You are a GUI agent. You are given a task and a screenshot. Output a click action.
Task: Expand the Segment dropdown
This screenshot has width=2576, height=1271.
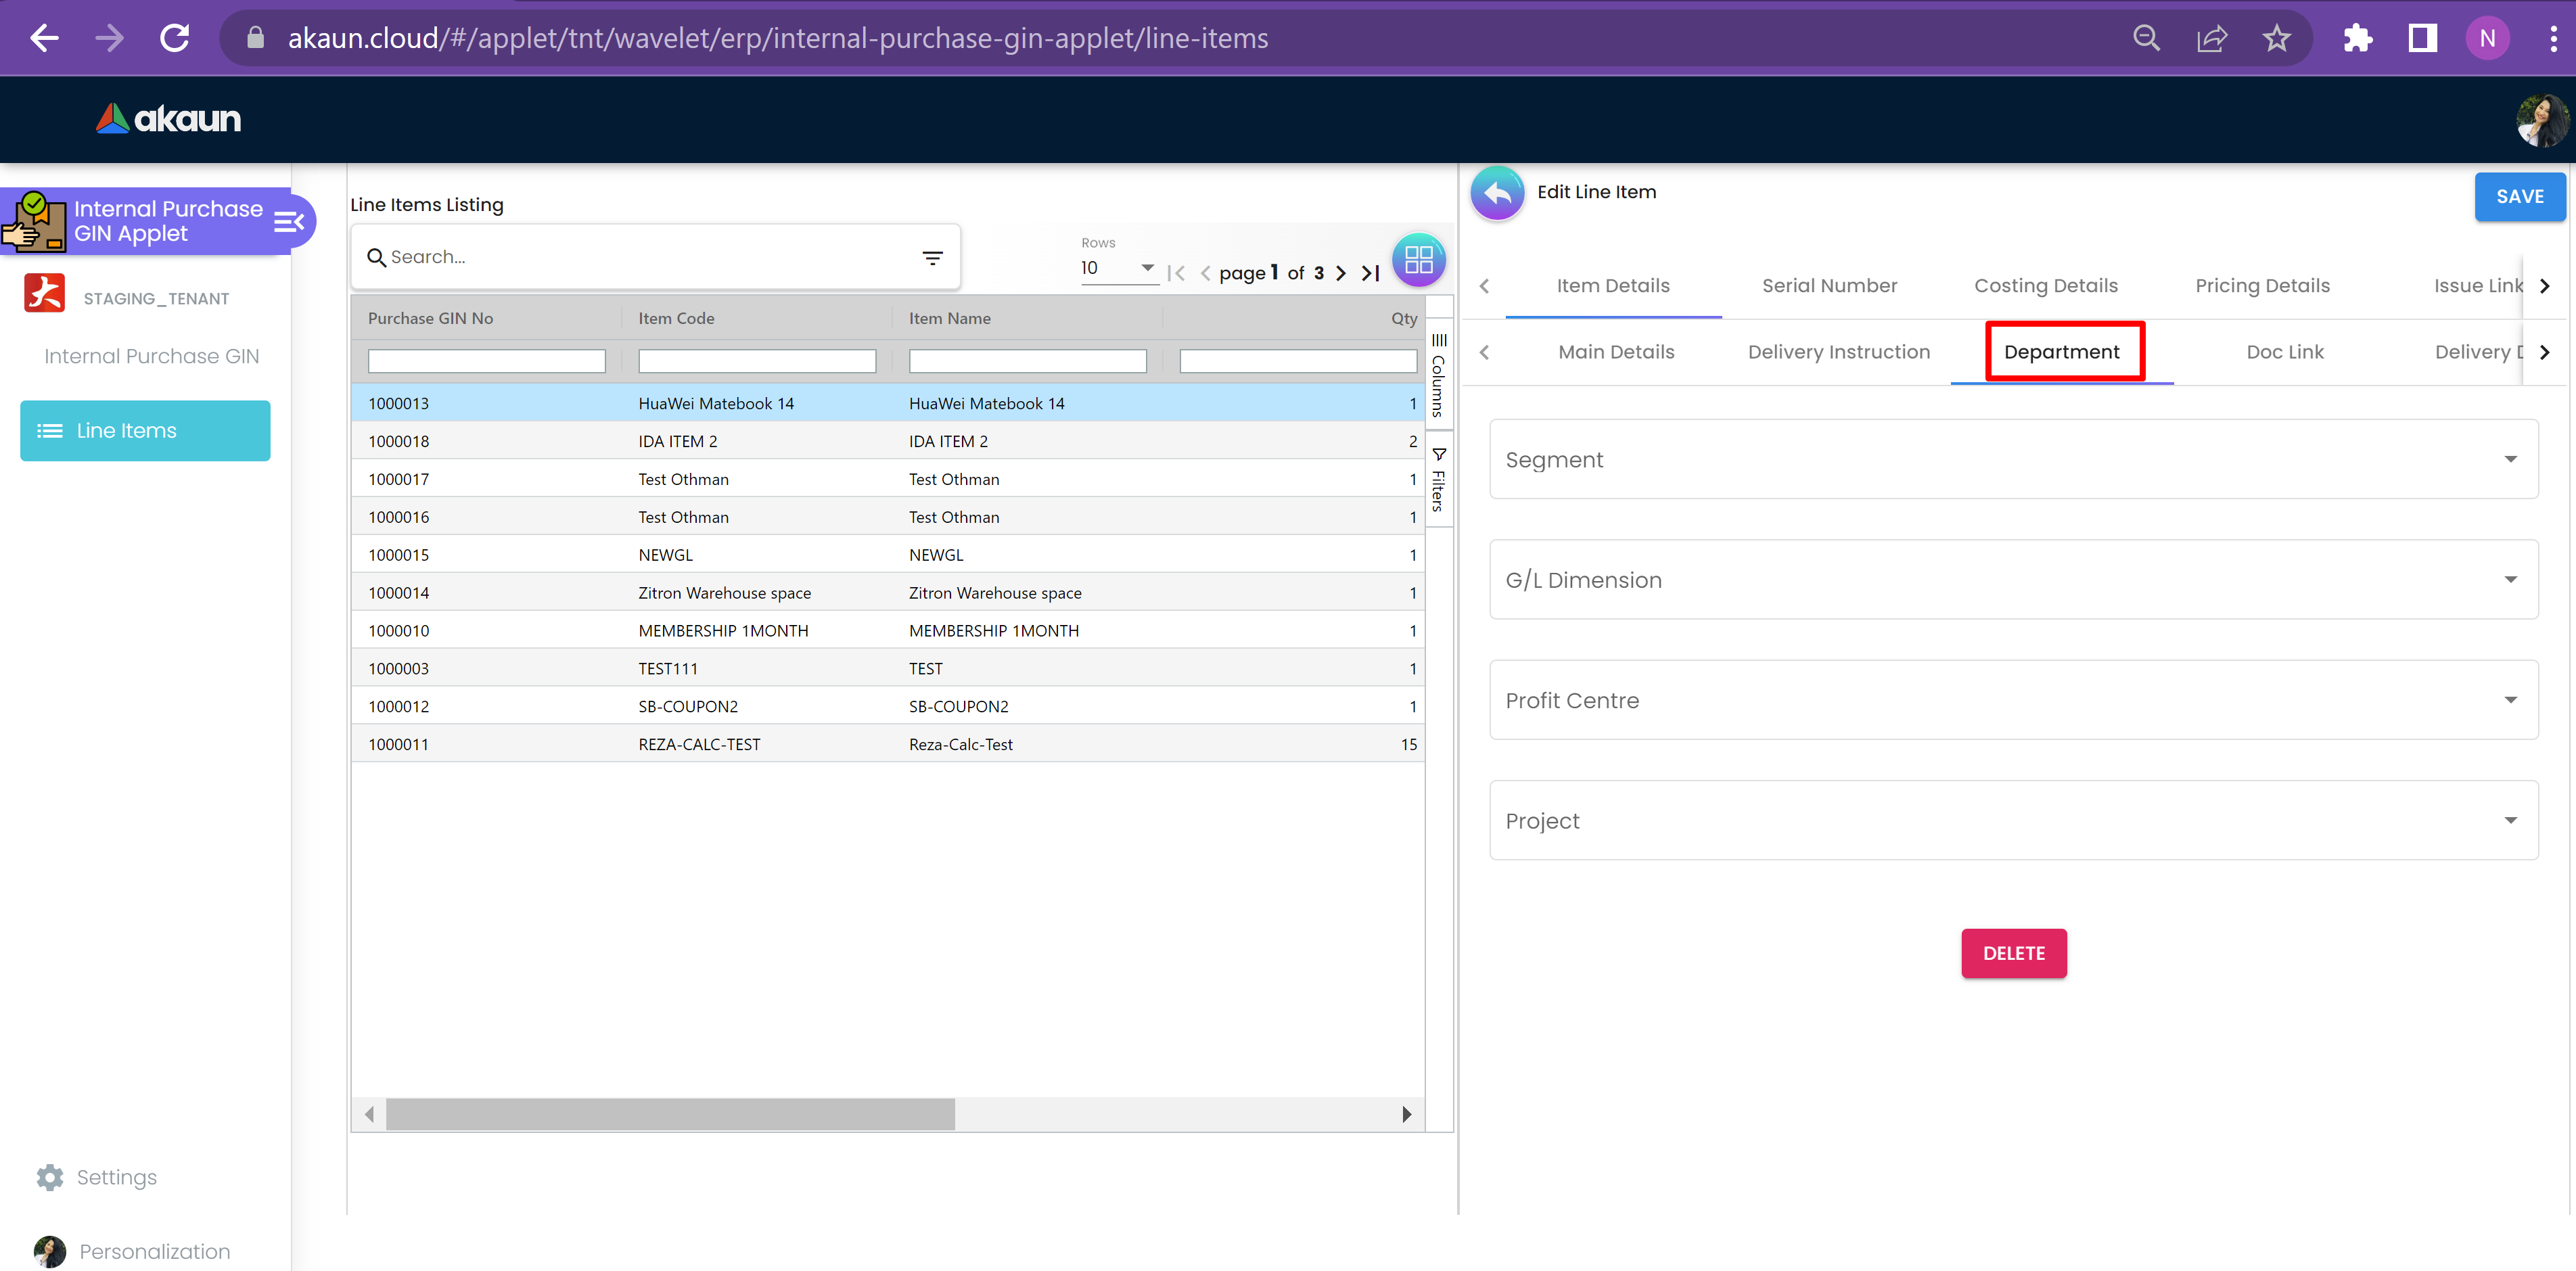(2013, 459)
